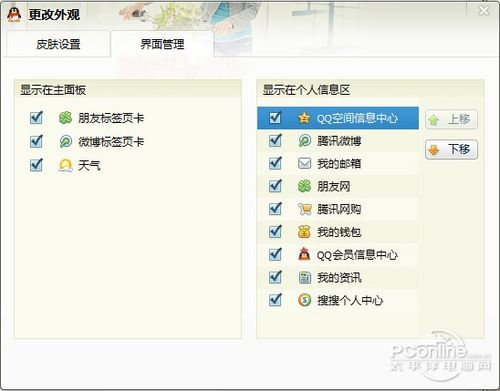Toggle the 天气 checkbox
The height and width of the screenshot is (391, 500).
[x=36, y=165]
